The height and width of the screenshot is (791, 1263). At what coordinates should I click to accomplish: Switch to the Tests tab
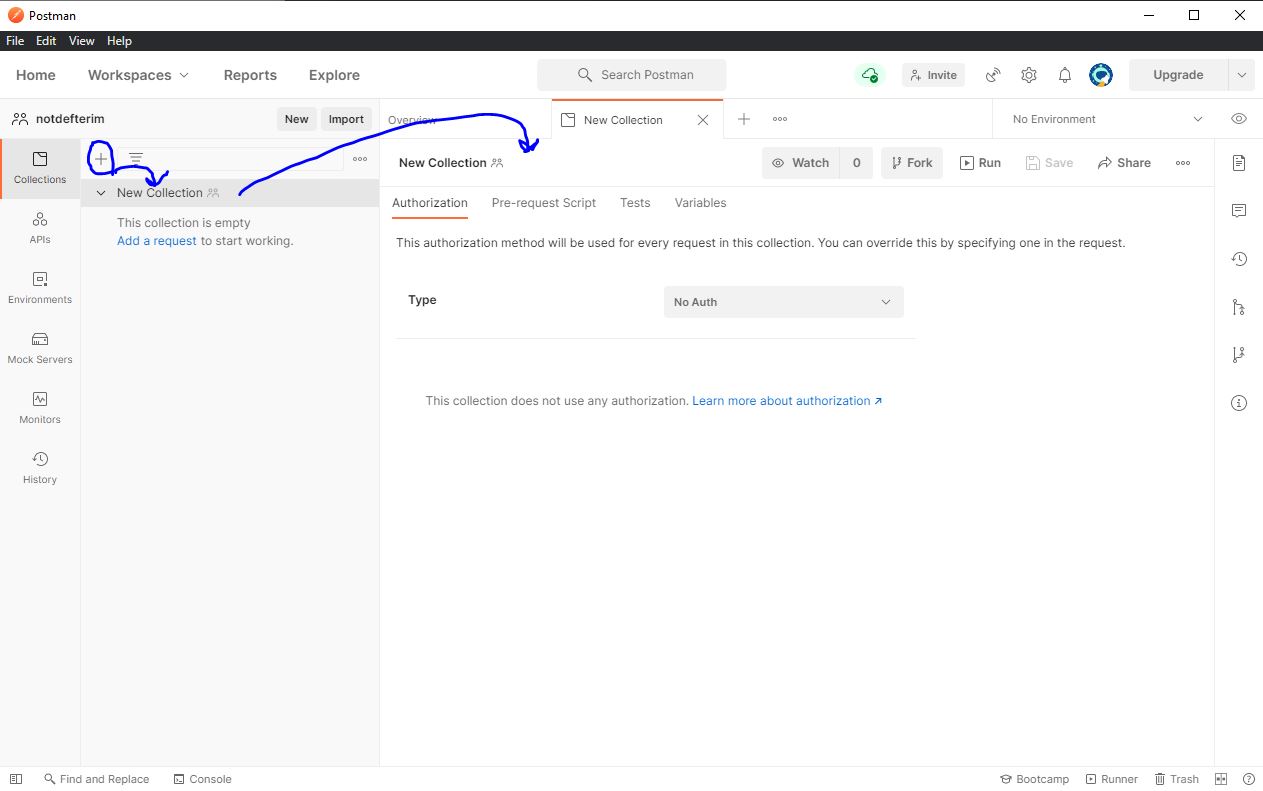click(x=634, y=203)
